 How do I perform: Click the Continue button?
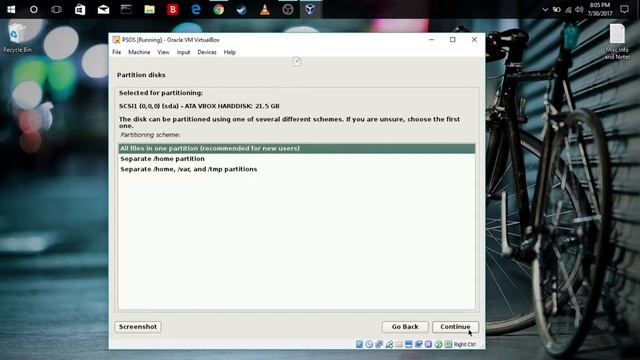455,327
